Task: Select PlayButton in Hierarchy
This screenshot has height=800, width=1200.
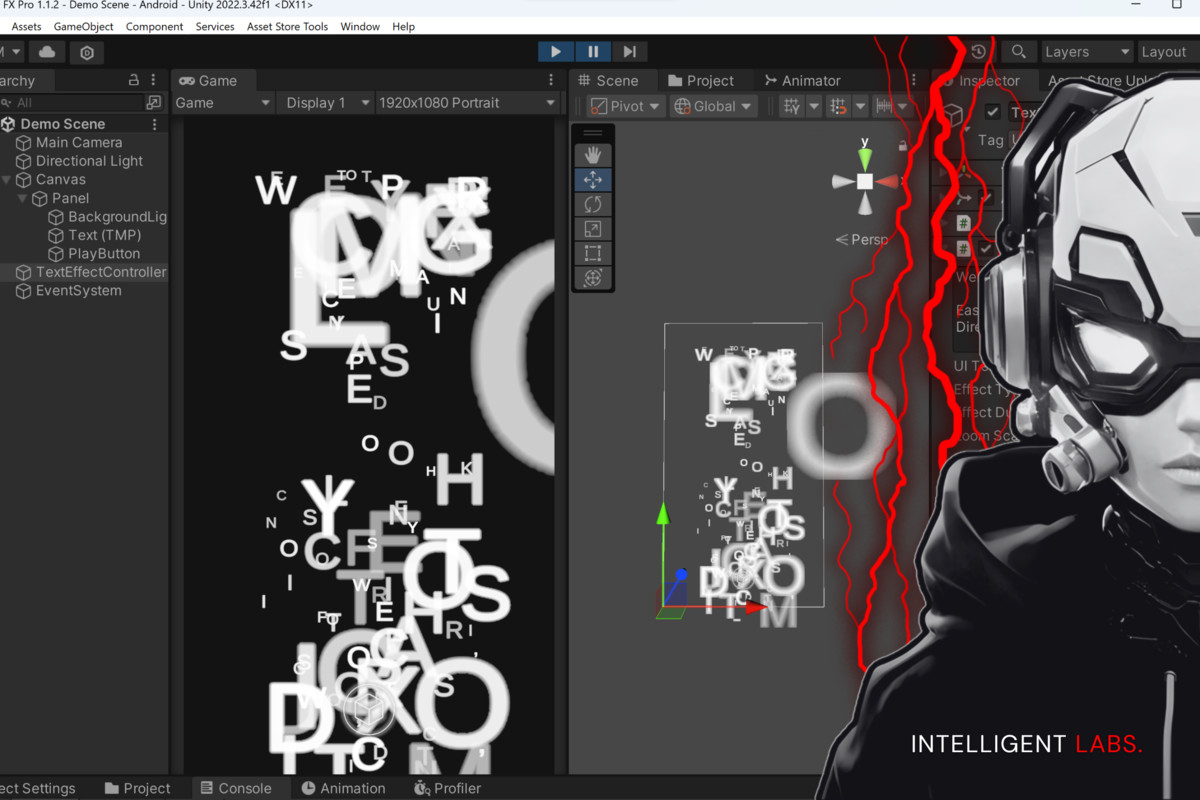Action: [104, 254]
